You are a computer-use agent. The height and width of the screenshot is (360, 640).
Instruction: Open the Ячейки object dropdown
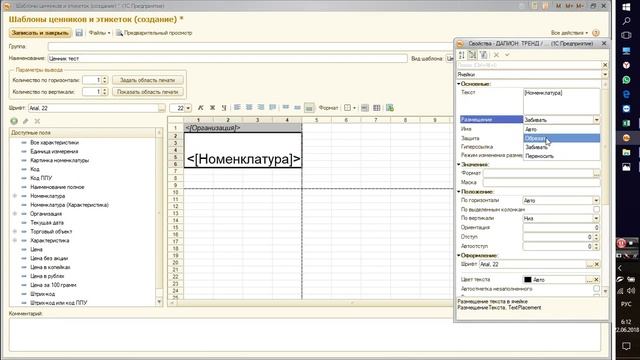pyautogui.click(x=605, y=74)
